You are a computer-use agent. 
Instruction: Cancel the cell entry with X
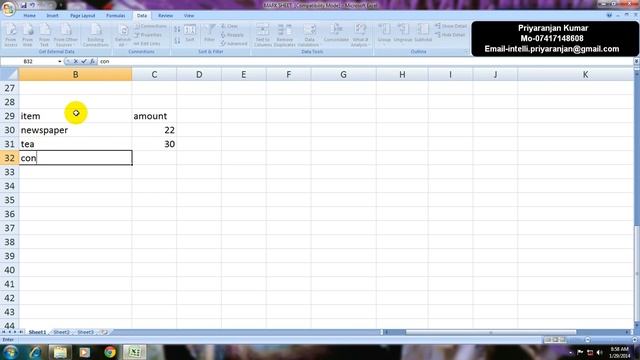[76, 61]
